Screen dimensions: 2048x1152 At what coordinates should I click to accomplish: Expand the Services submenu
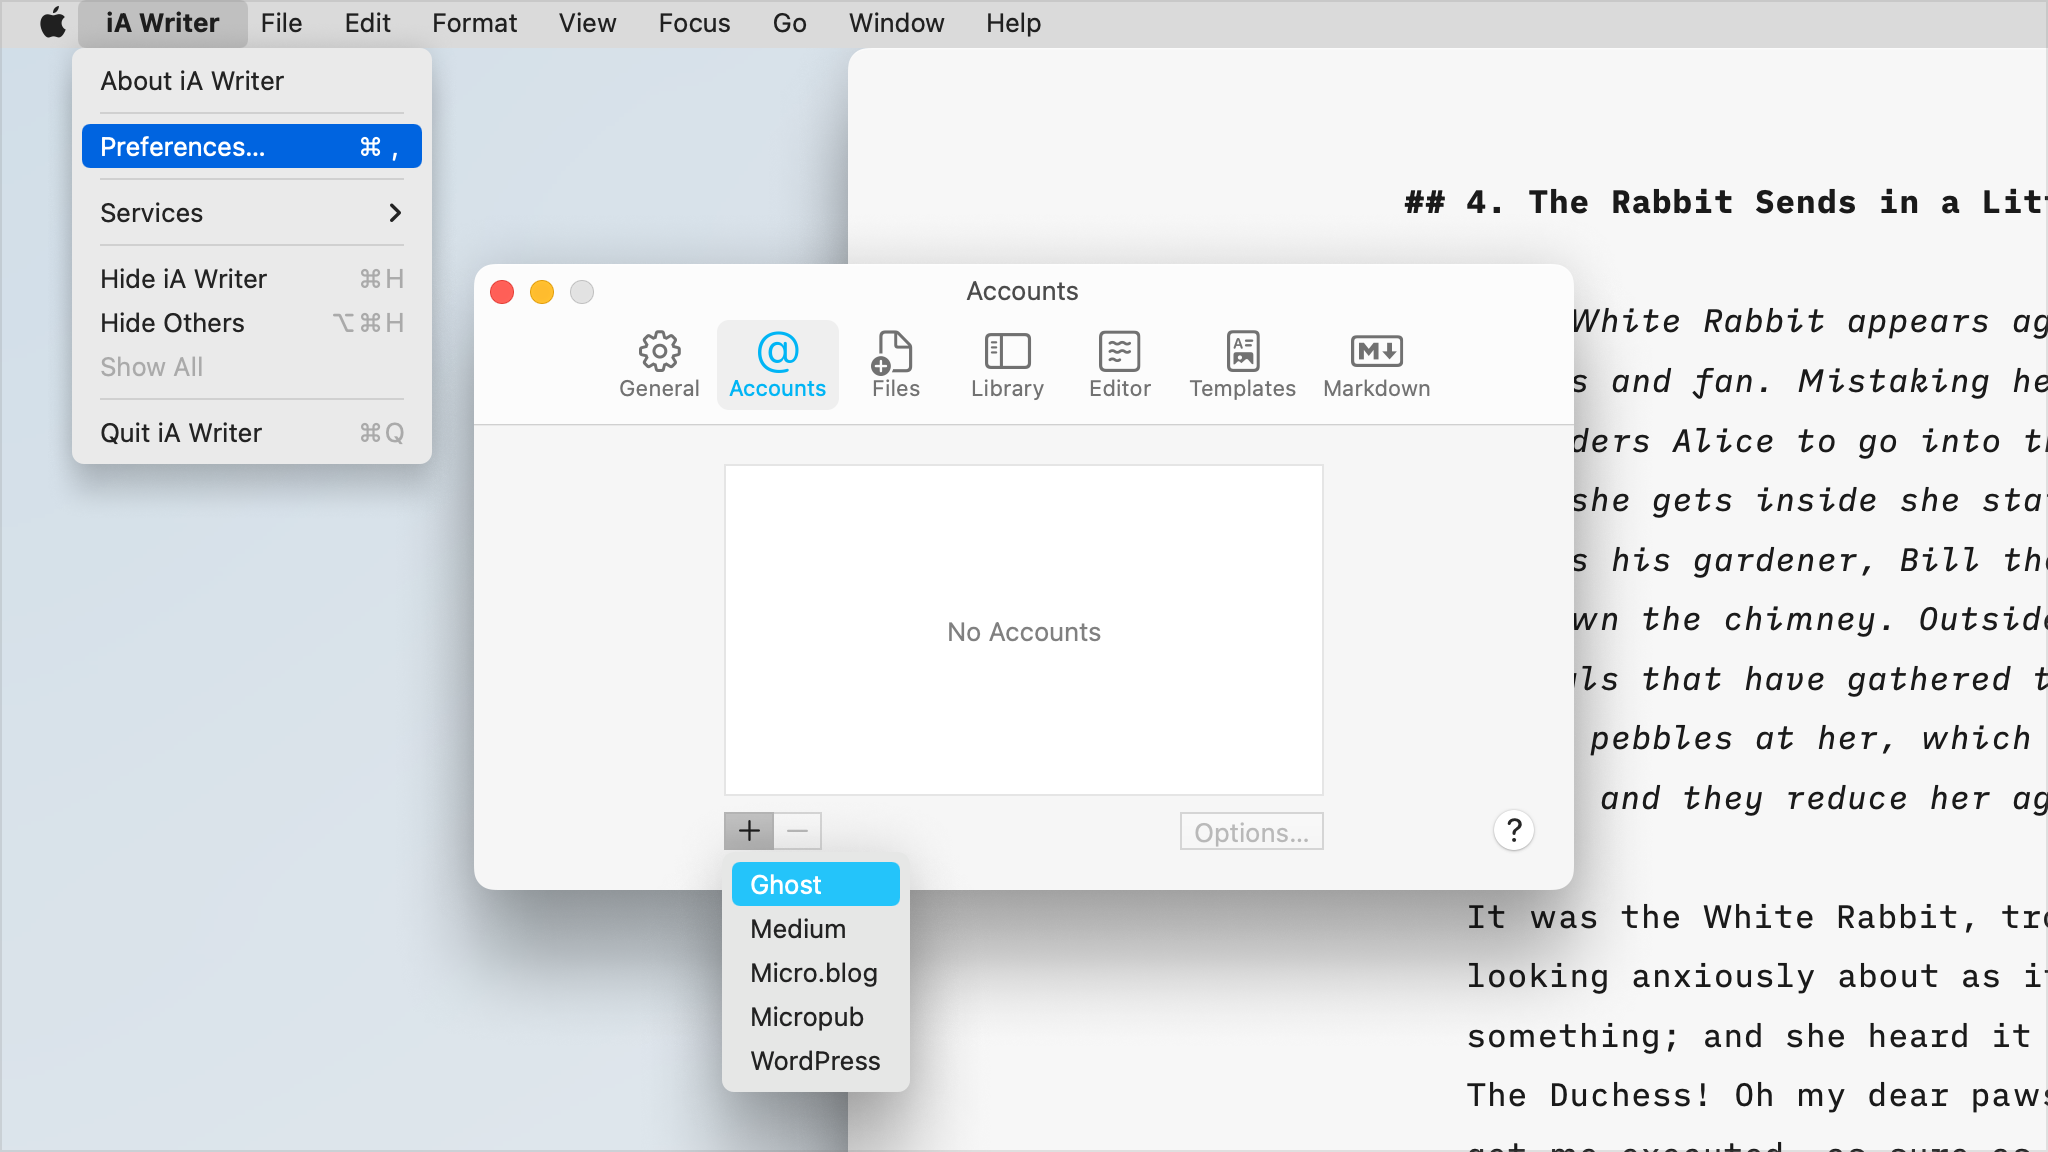[x=252, y=213]
